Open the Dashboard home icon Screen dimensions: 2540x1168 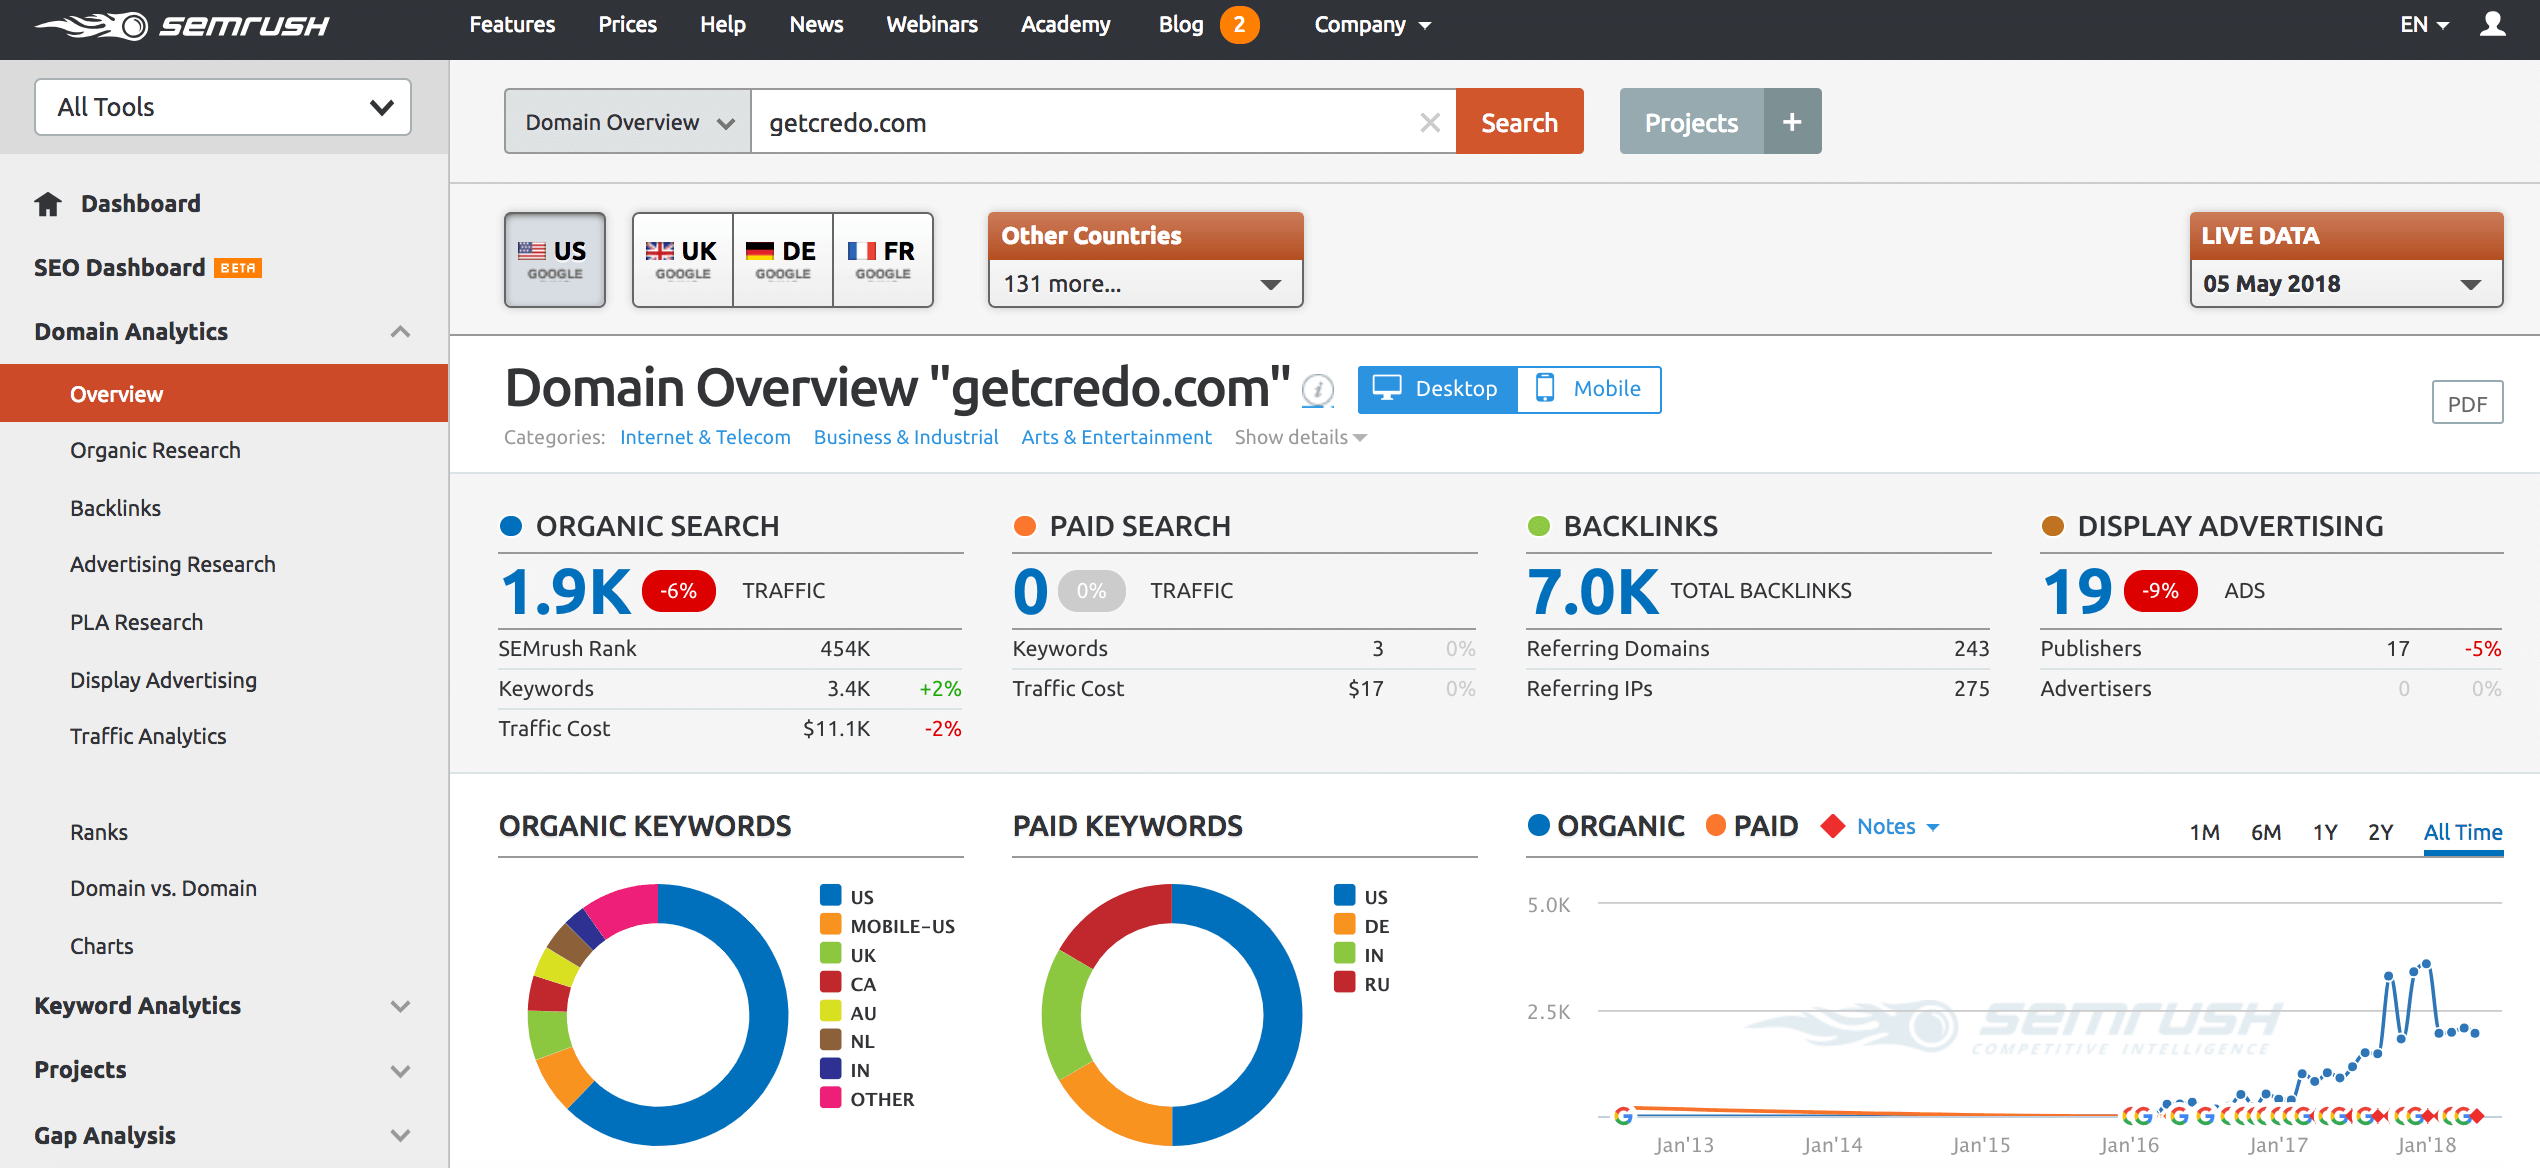coord(48,204)
